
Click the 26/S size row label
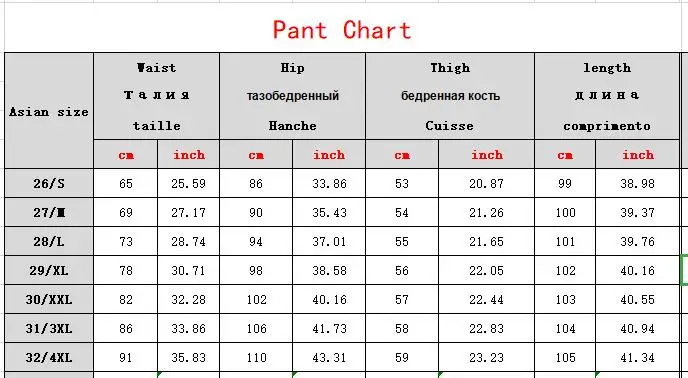(x=49, y=184)
